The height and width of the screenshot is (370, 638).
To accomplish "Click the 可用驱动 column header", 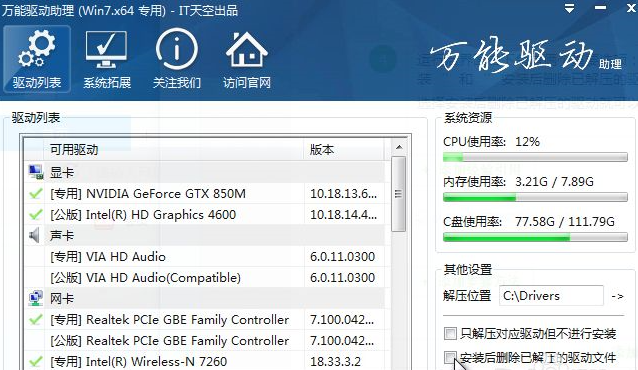I will 174,149.
